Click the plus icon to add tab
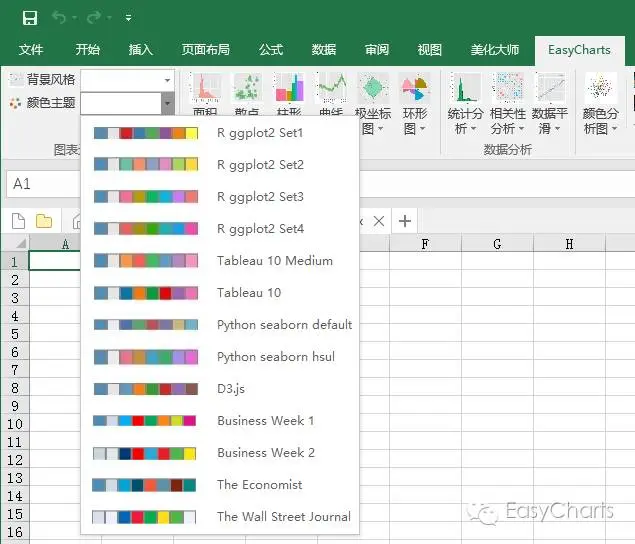Viewport: 635px width, 544px height. click(x=405, y=221)
